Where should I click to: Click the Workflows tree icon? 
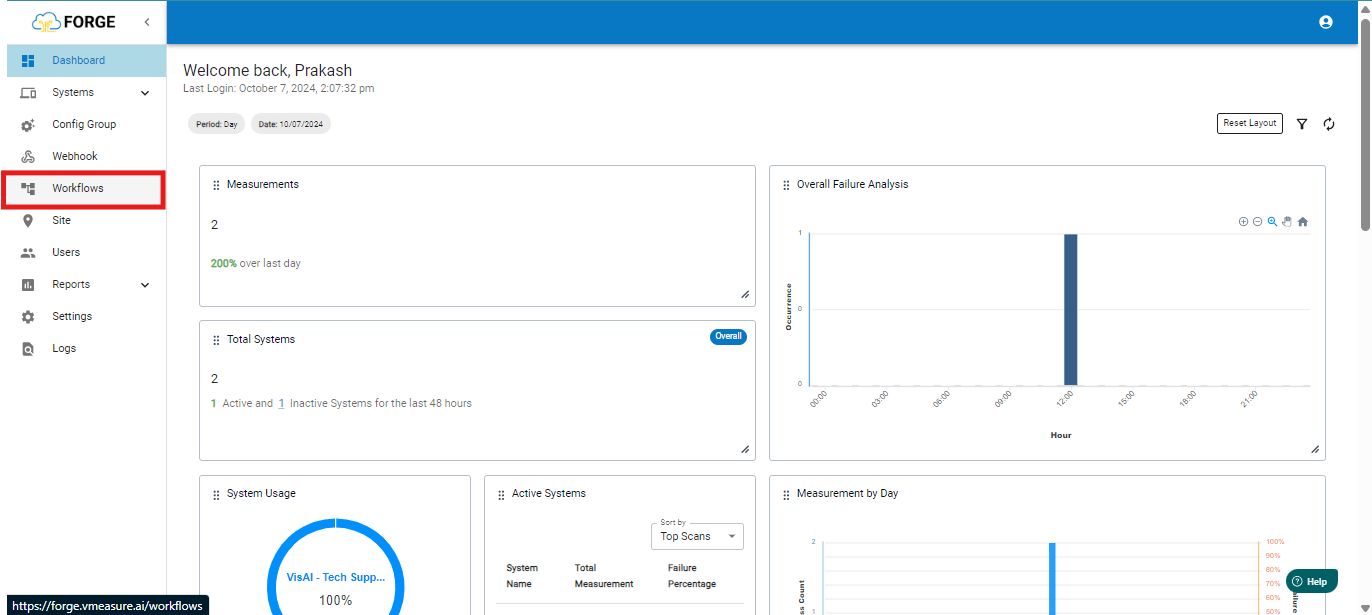point(28,188)
